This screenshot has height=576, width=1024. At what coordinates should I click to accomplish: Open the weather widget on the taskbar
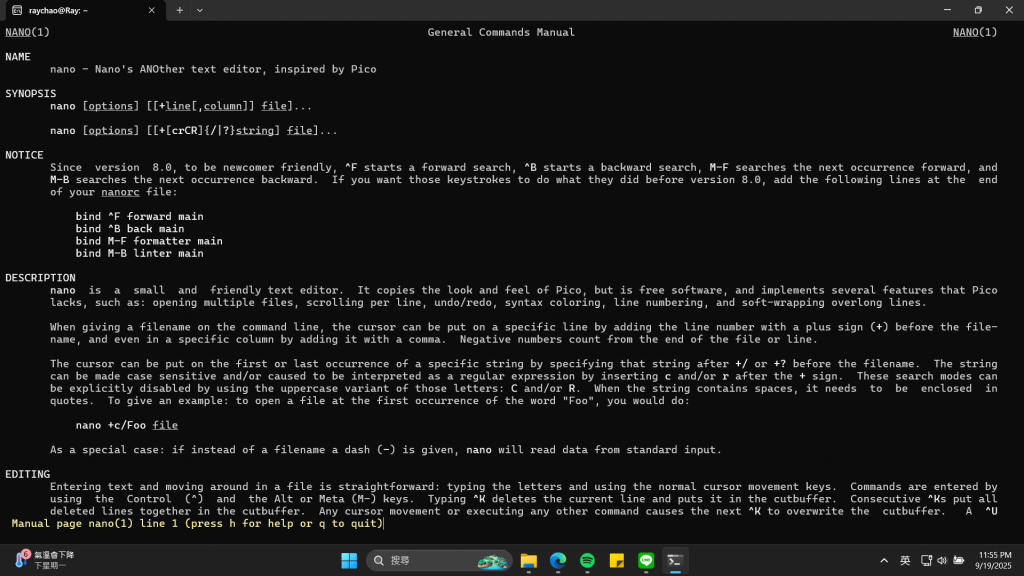pos(44,560)
